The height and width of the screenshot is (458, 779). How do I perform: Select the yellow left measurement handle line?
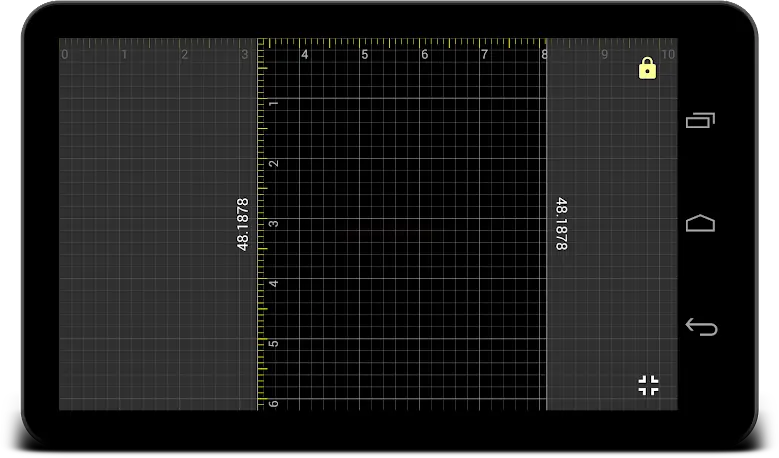click(x=258, y=224)
